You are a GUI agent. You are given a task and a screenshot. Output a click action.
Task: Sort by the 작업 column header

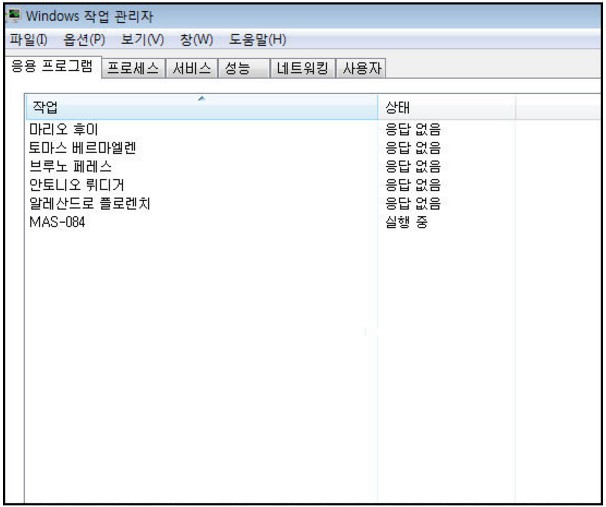(x=201, y=107)
